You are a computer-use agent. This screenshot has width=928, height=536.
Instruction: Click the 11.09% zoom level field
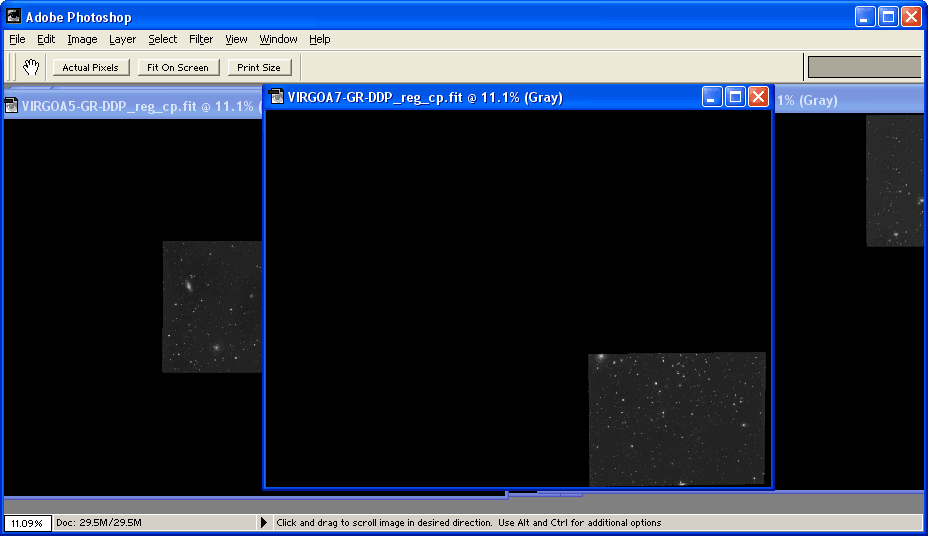pyautogui.click(x=27, y=523)
